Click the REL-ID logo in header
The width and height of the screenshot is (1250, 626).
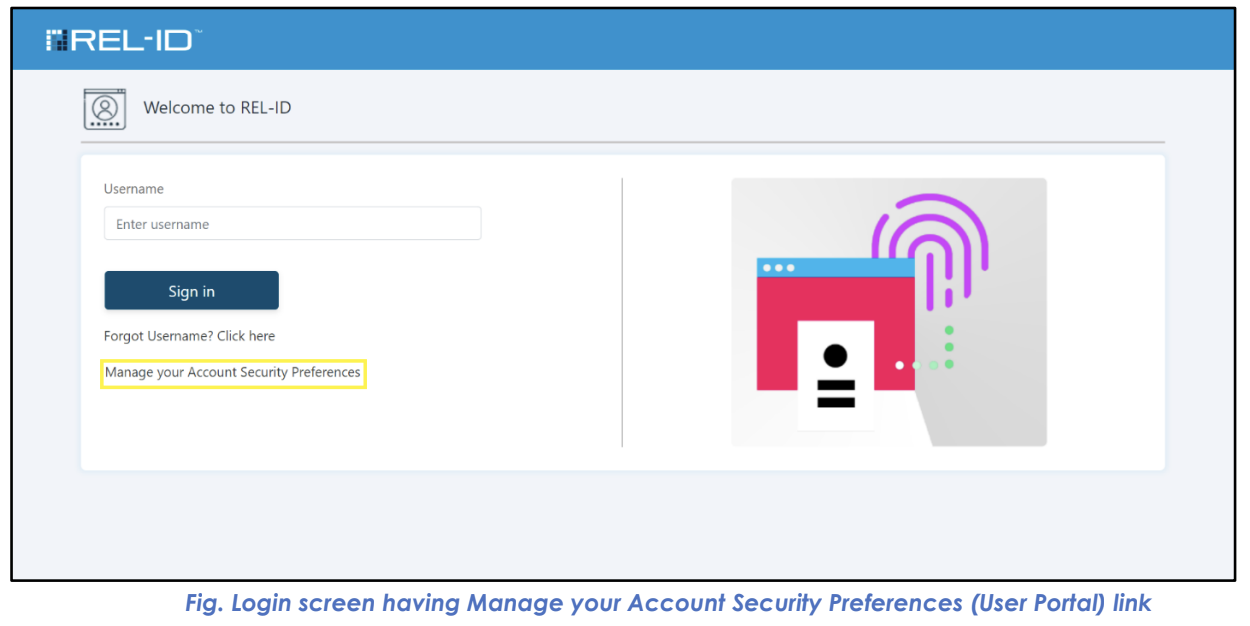(x=124, y=40)
